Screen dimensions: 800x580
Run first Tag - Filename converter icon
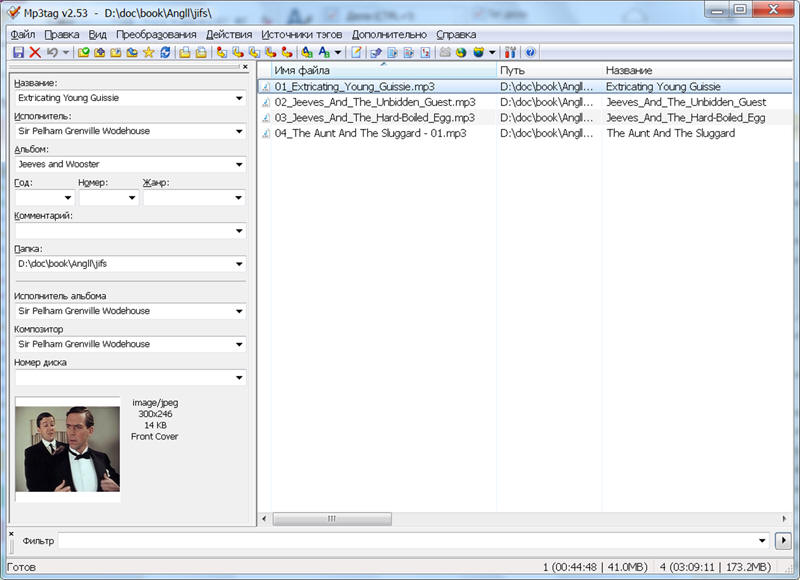tap(221, 52)
